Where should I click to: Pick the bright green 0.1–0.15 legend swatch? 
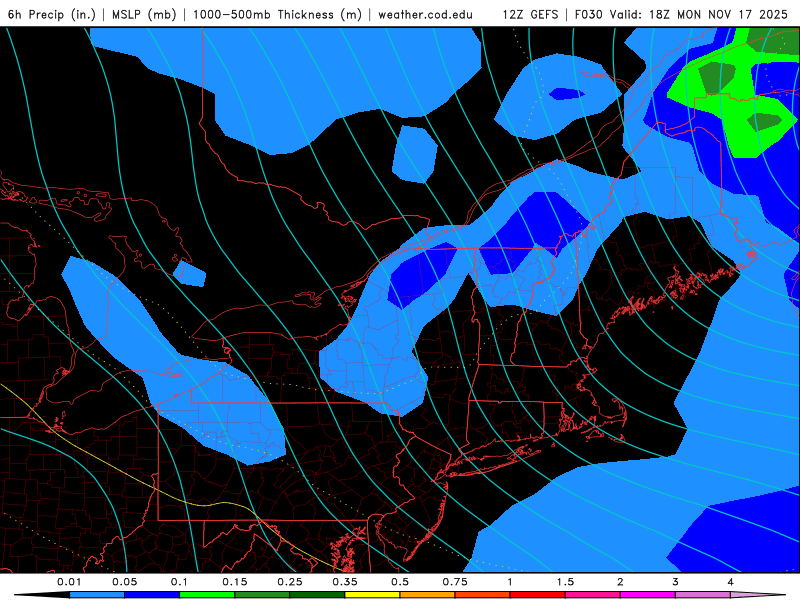(x=207, y=595)
